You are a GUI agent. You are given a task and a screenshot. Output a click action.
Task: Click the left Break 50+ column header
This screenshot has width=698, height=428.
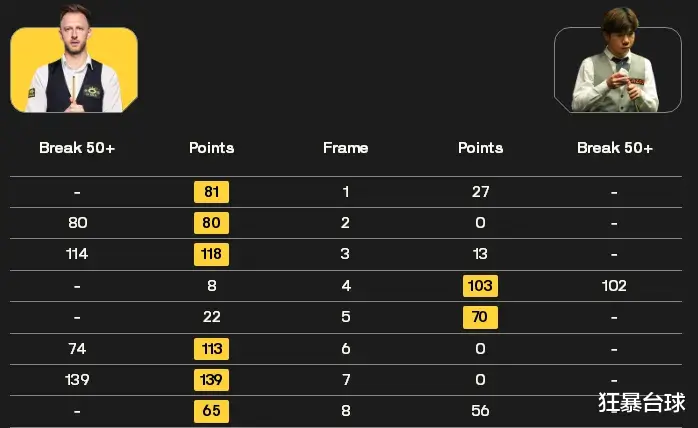click(x=77, y=148)
